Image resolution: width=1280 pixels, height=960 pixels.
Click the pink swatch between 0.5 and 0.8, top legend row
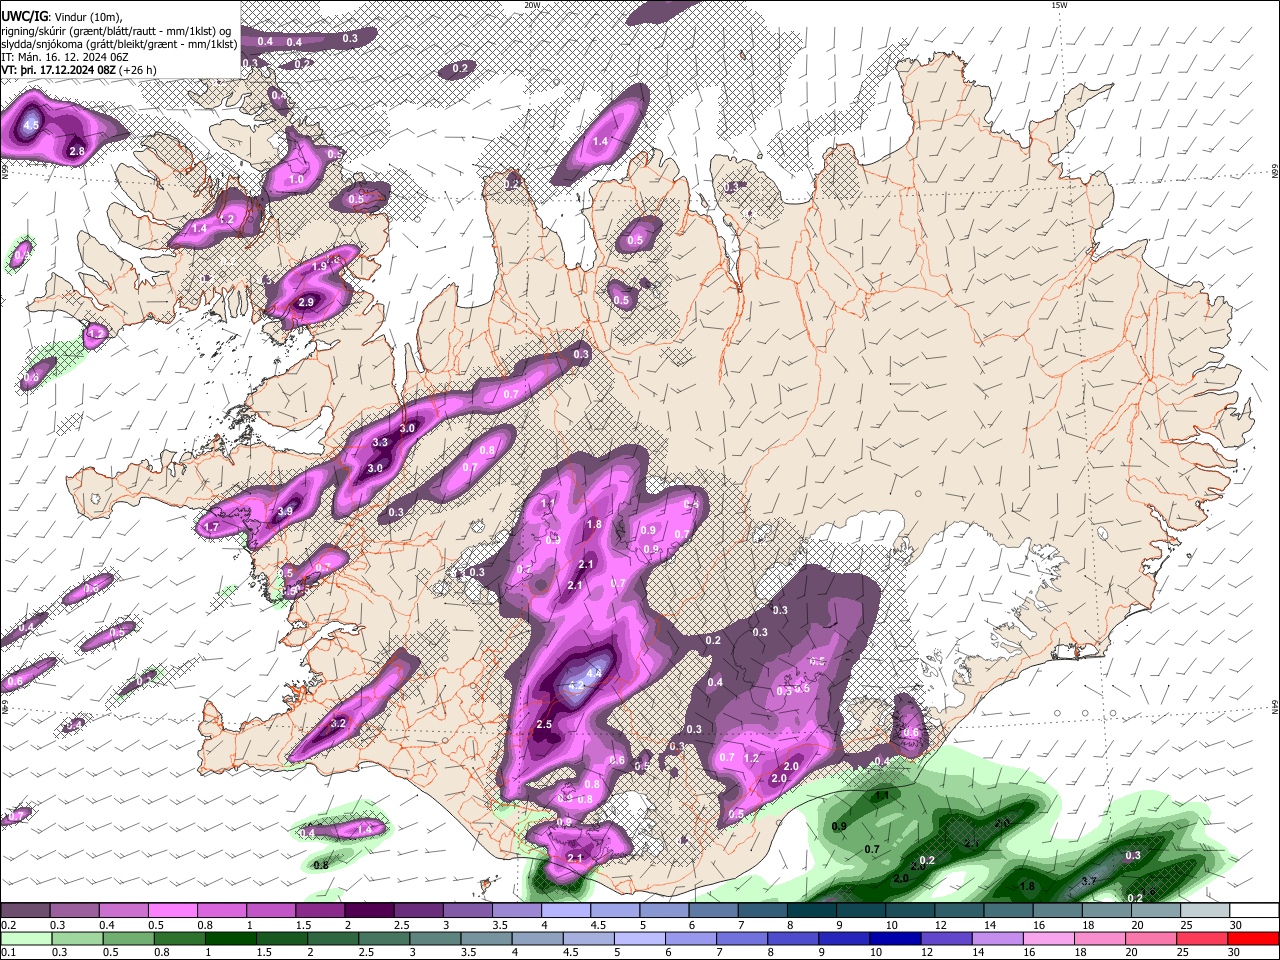pos(174,910)
